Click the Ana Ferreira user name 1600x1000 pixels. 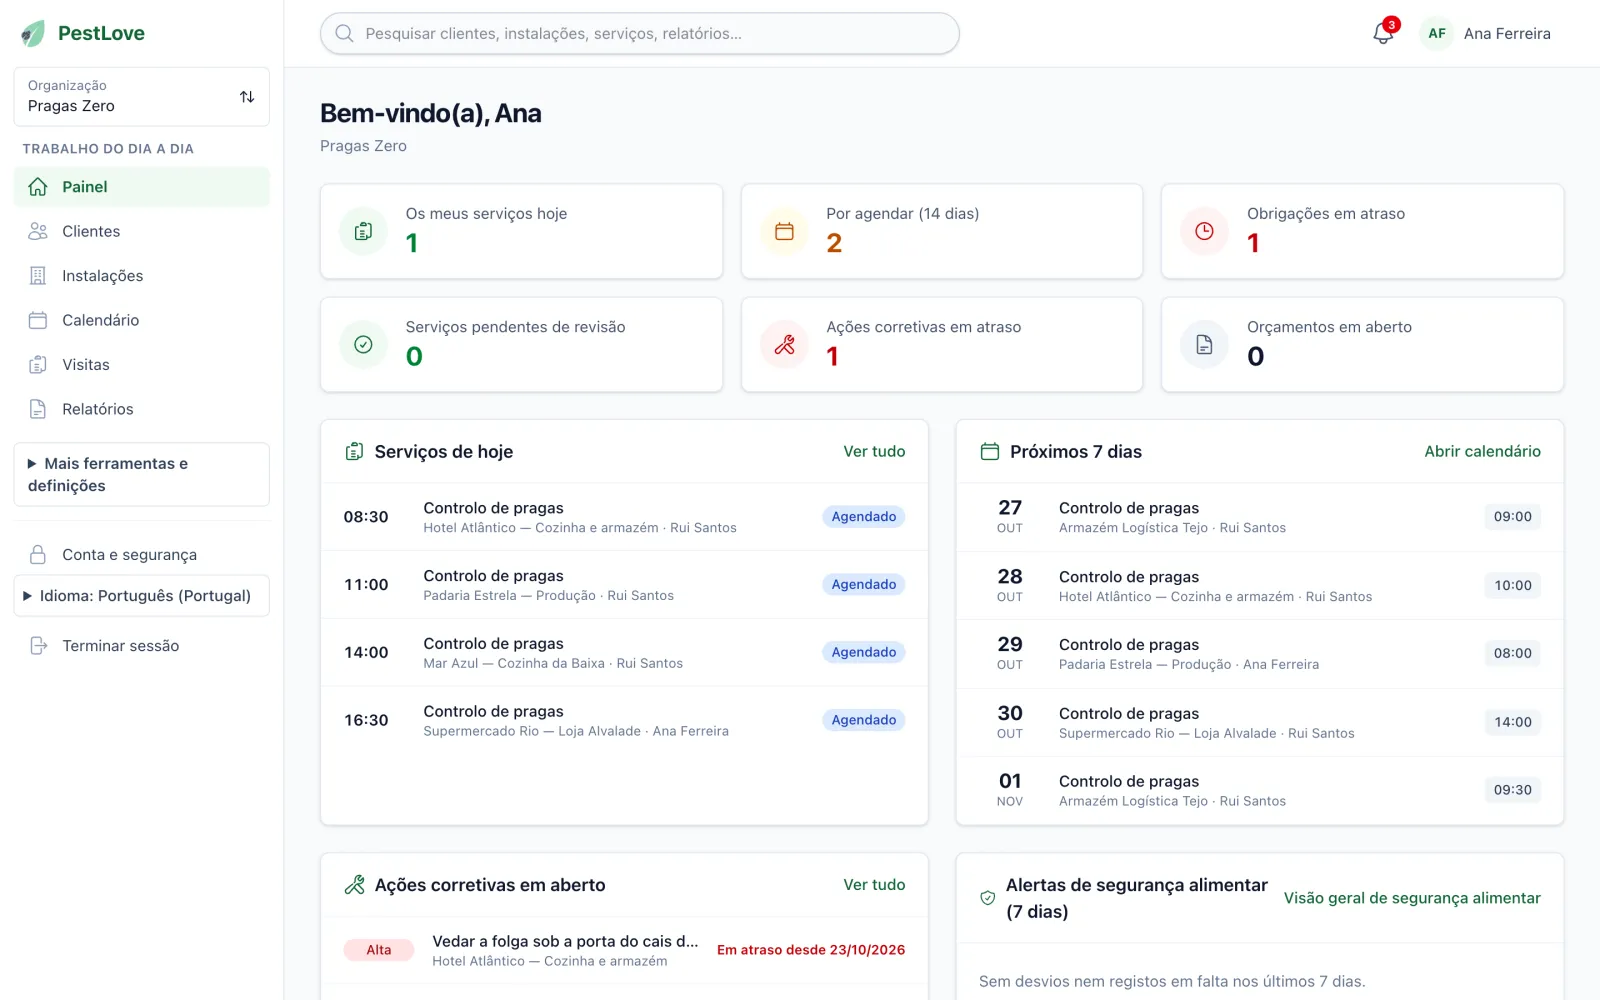[x=1507, y=33]
